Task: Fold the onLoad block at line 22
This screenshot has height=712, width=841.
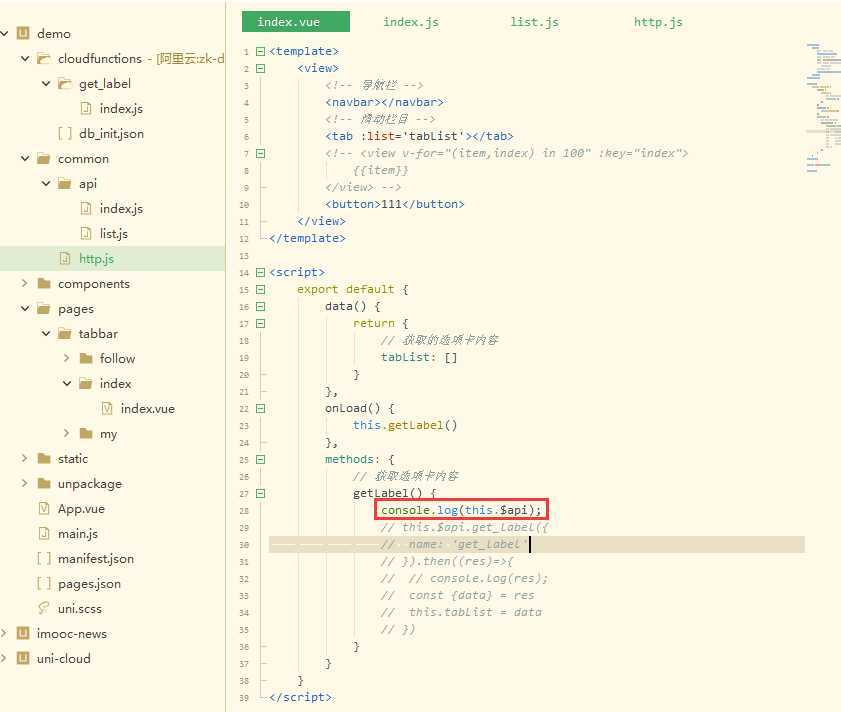Action: tap(260, 409)
